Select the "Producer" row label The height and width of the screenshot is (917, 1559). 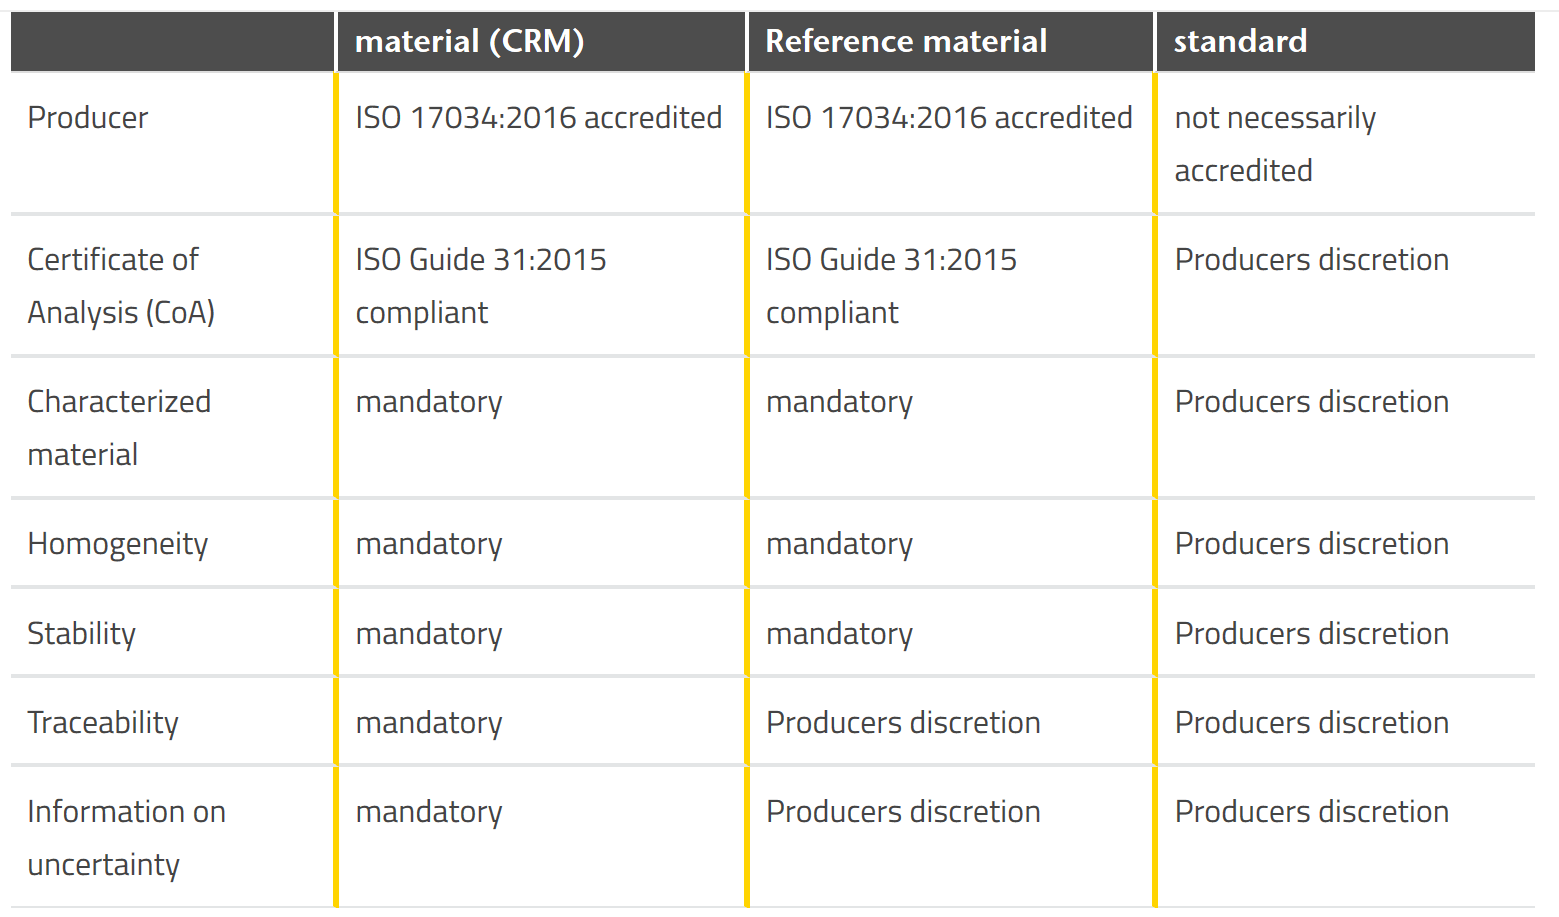click(88, 118)
